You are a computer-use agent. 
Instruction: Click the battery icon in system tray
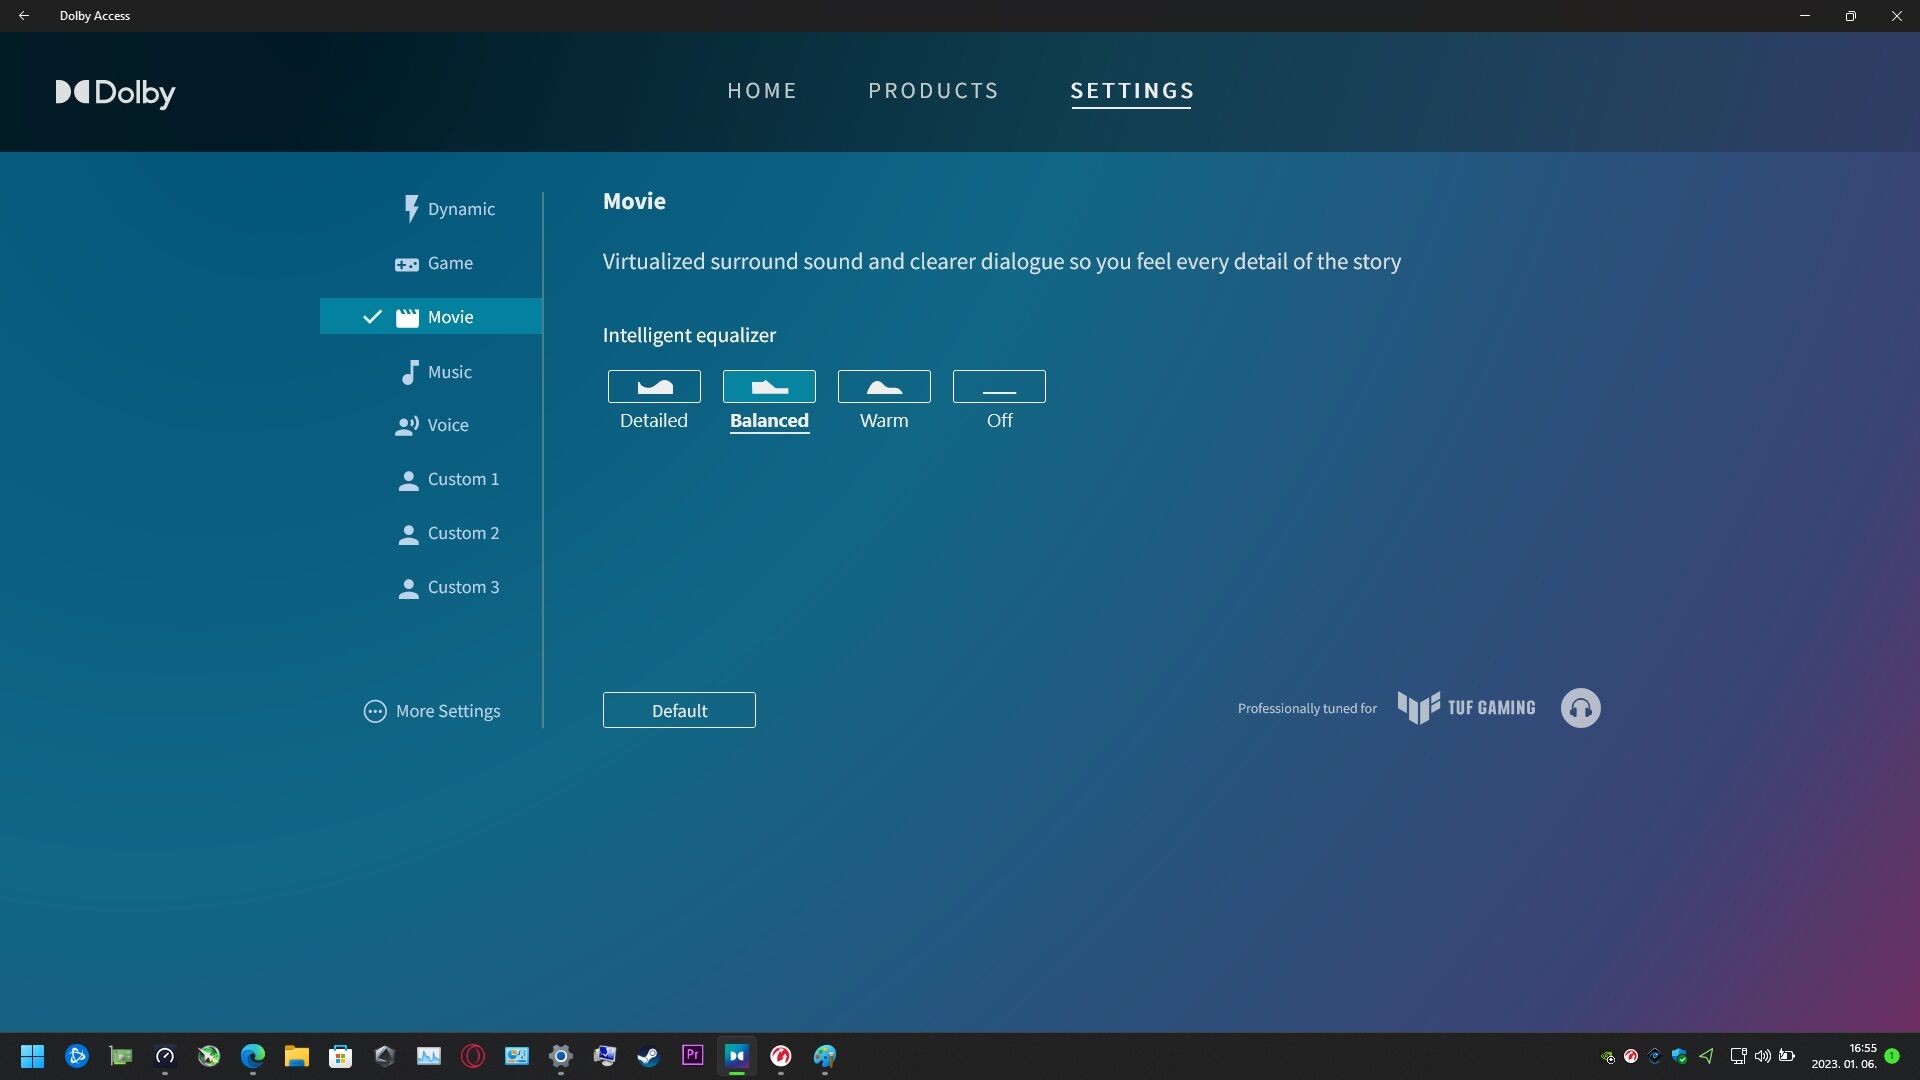(1787, 1056)
